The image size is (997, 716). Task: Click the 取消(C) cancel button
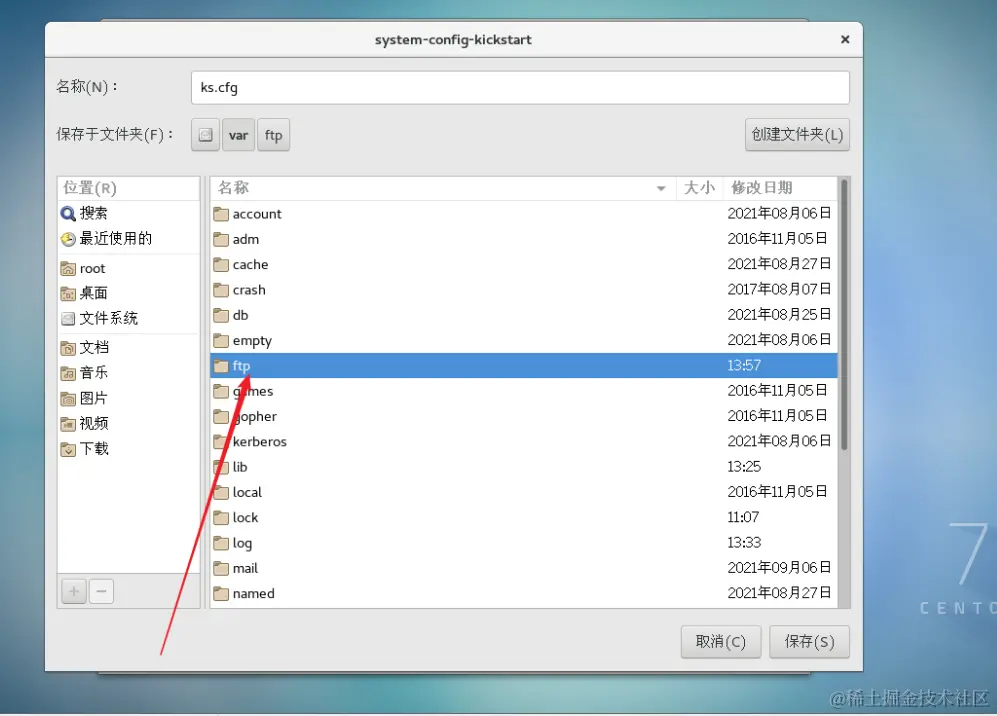(720, 642)
